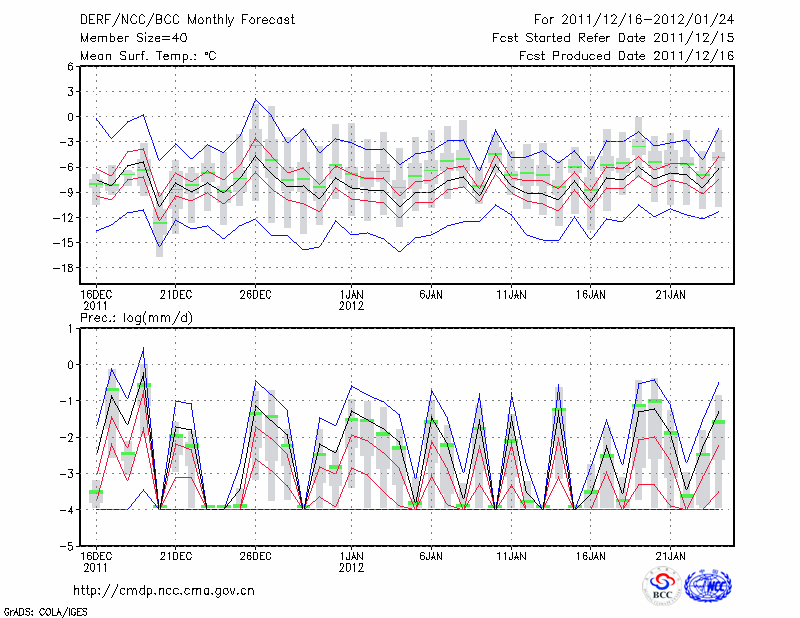
Task: Click the BCC logo
Action: (662, 586)
